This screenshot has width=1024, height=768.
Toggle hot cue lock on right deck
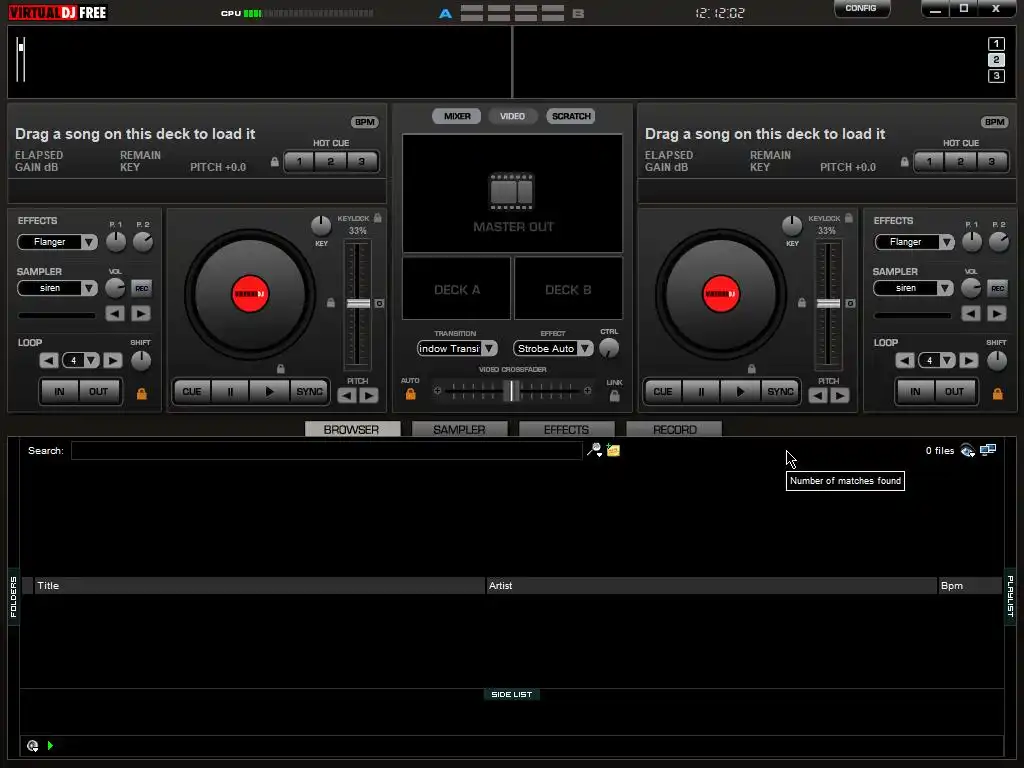coord(904,161)
